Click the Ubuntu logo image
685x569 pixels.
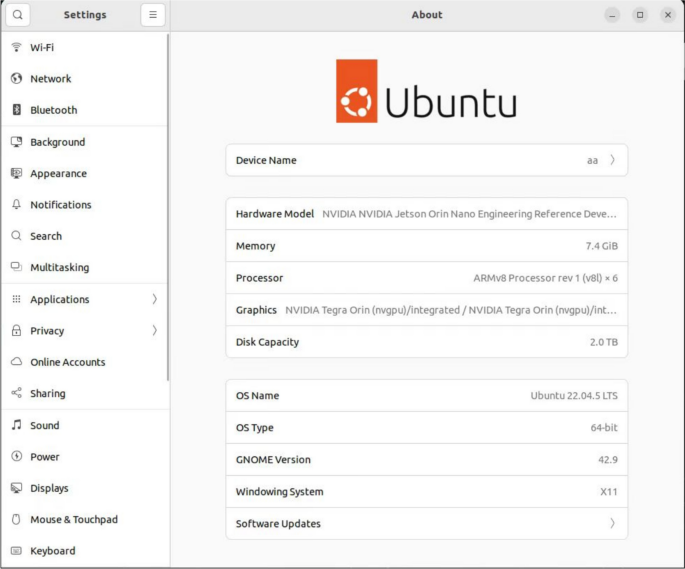coord(427,91)
